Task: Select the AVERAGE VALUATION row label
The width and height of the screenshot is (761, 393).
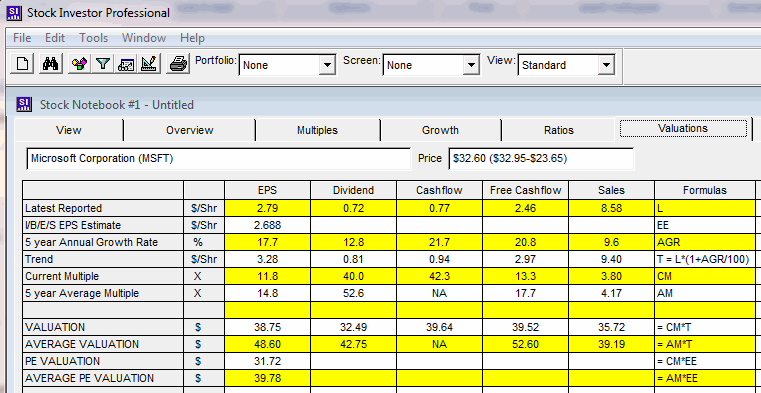Action: [103, 344]
